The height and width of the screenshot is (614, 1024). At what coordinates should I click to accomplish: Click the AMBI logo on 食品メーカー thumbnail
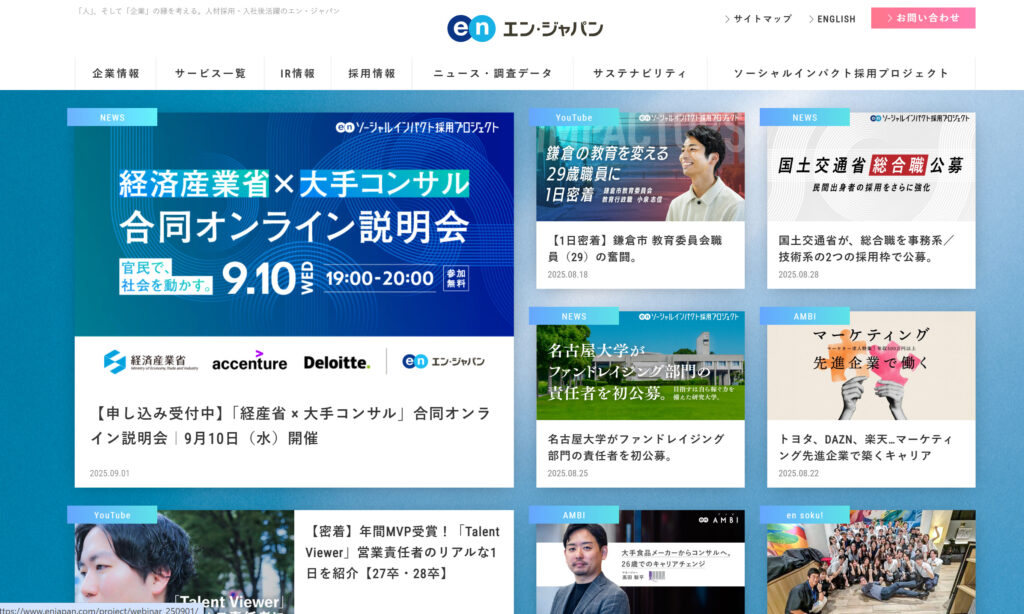718,520
